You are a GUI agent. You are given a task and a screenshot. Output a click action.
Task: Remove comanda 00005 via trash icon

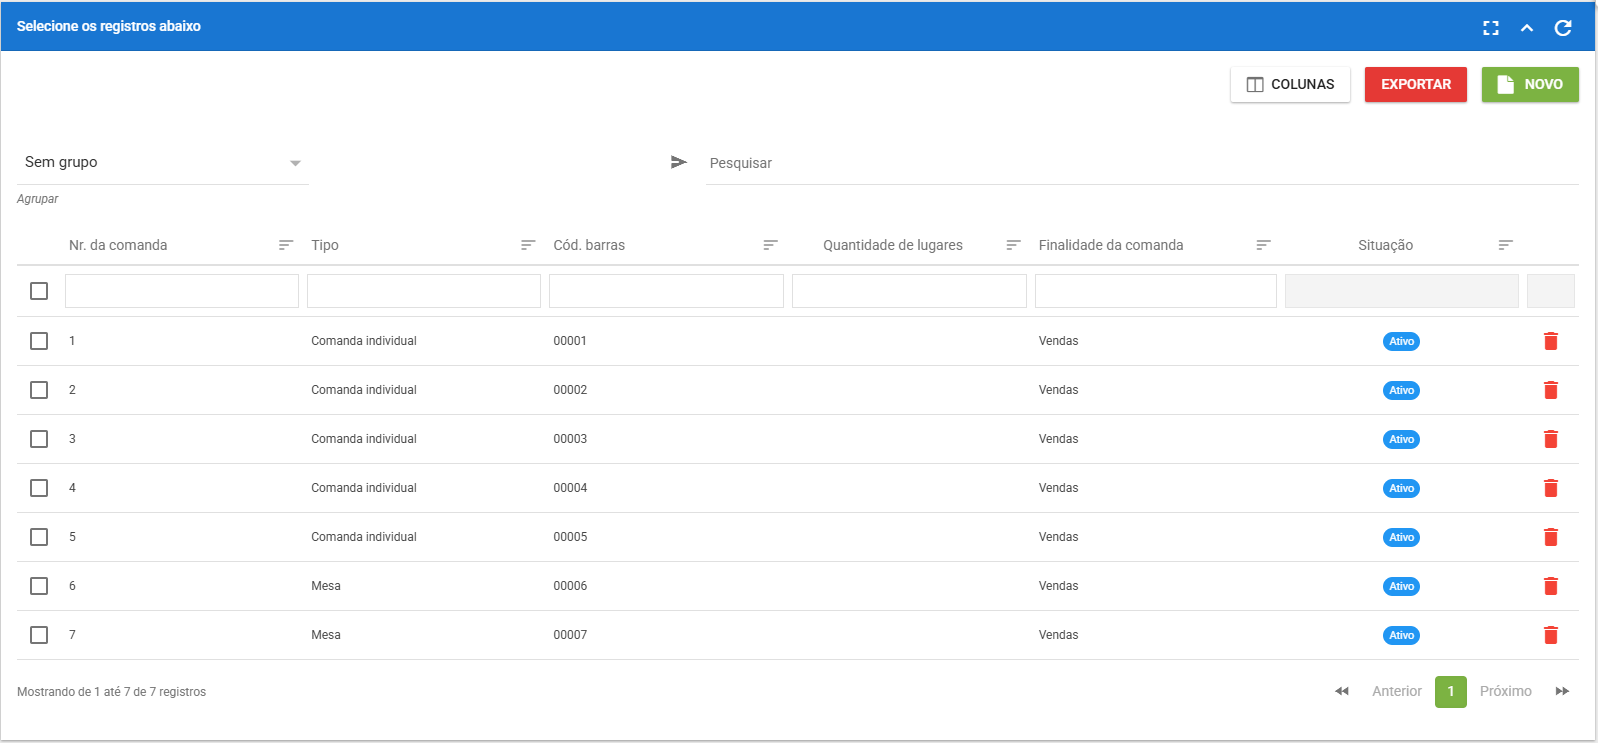coord(1551,537)
